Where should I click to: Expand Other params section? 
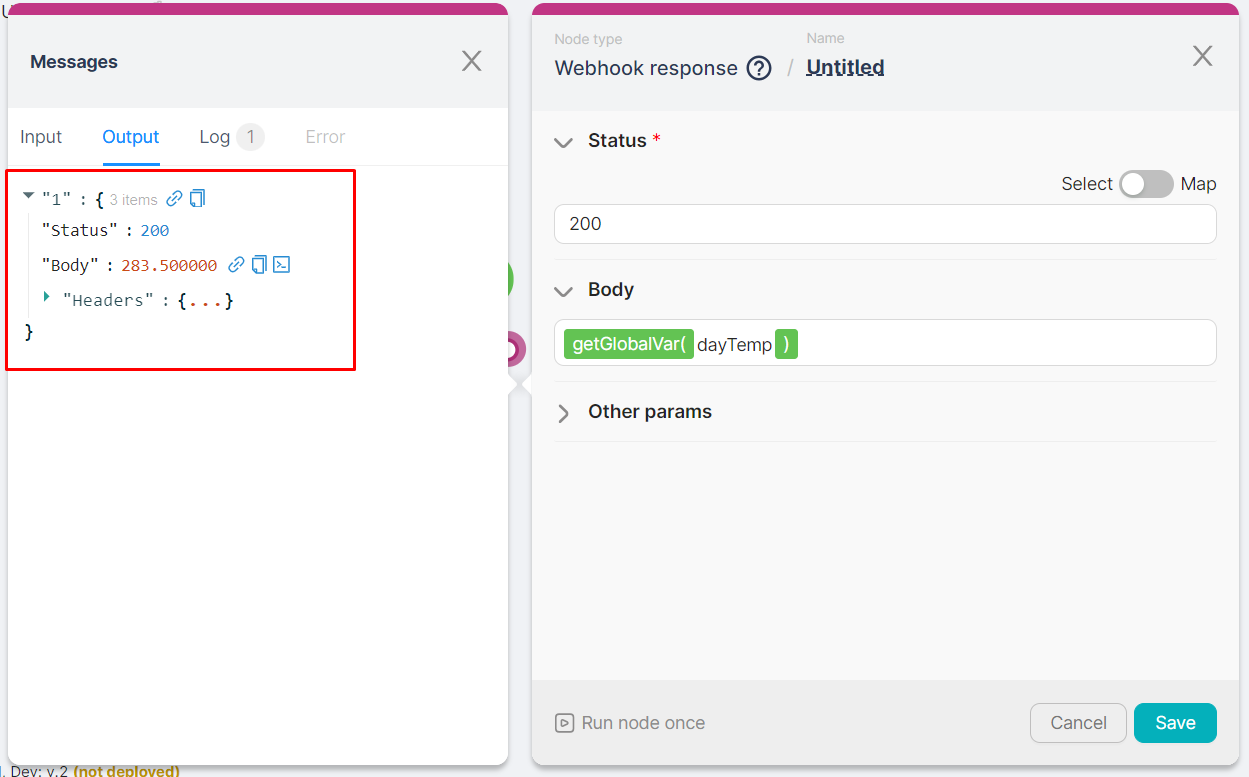563,413
